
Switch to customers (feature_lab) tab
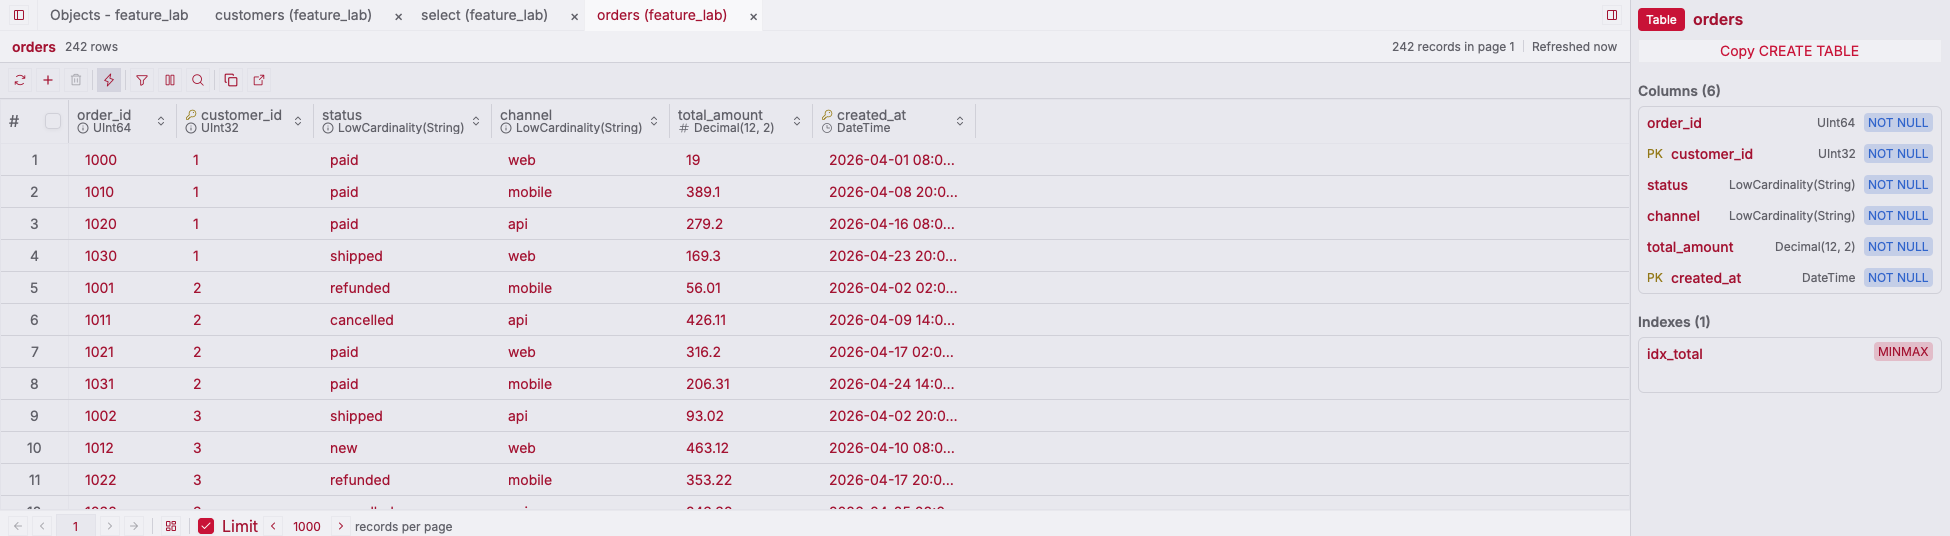click(x=293, y=15)
